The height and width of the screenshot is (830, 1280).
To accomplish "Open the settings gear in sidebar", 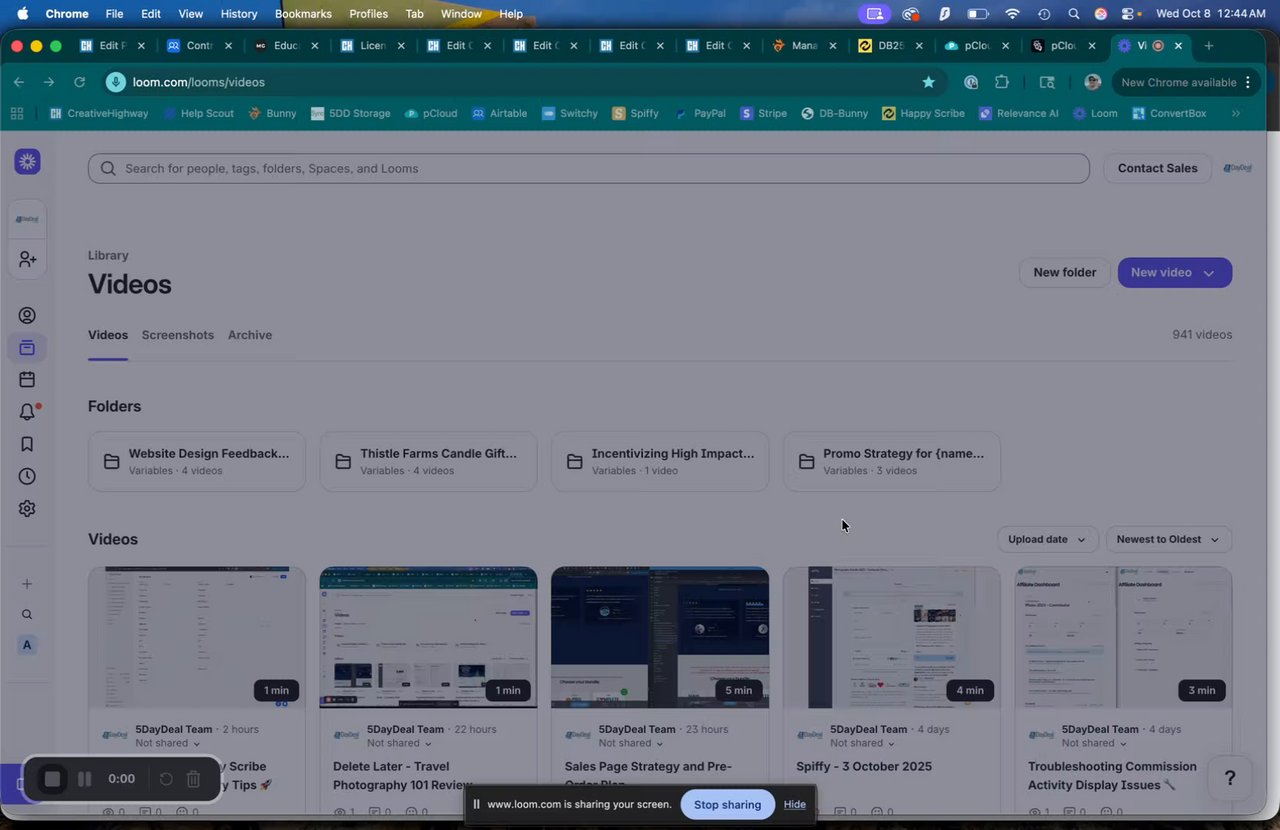I will click(x=27, y=508).
